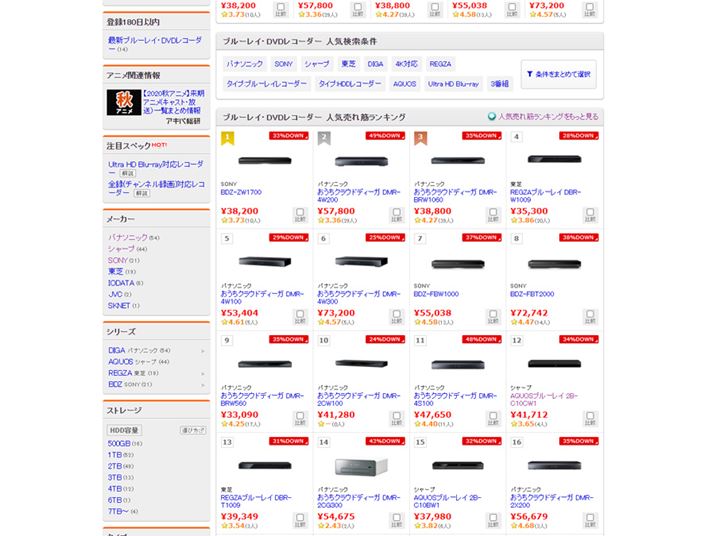Open the HDD capacity selector
Screen dimensions: 715x536
coord(124,430)
